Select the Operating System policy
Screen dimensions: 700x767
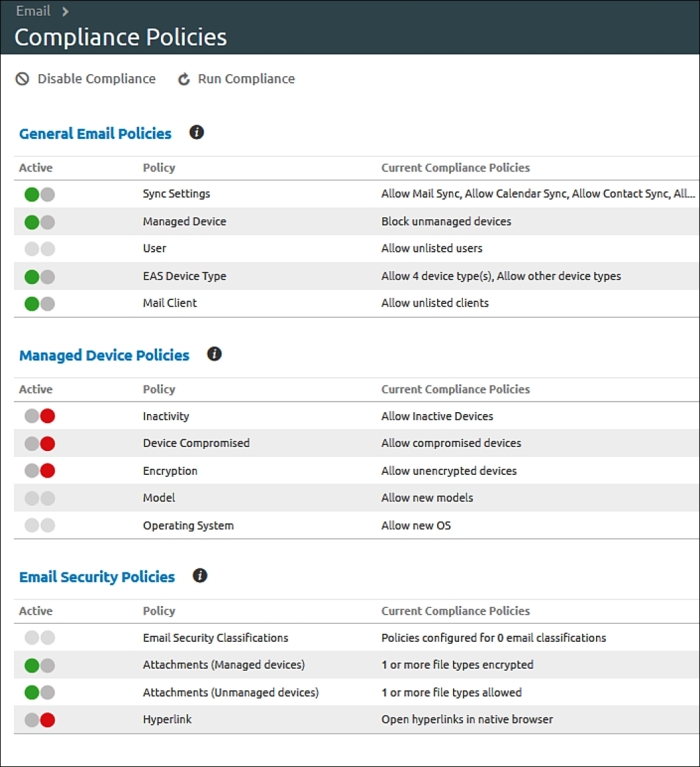pos(188,525)
